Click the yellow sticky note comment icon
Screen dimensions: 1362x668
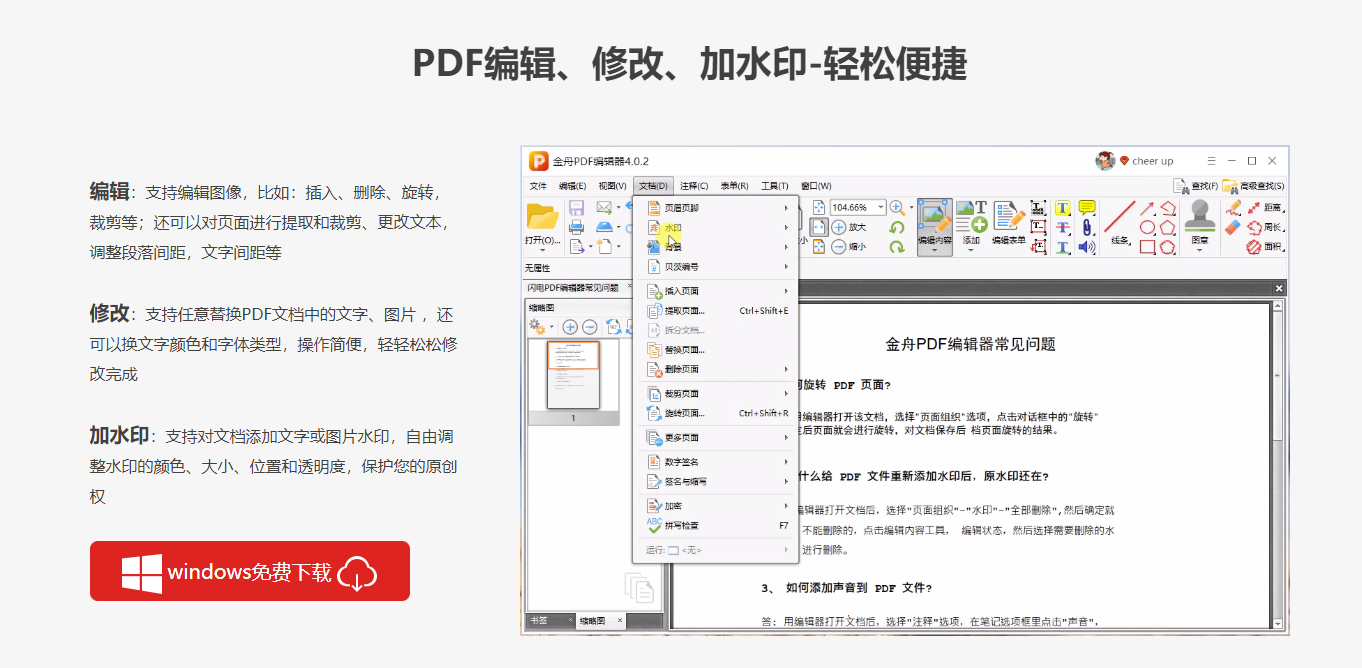(x=1087, y=208)
